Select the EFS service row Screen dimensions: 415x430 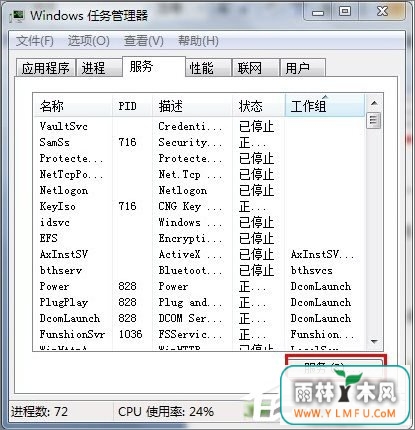(199, 238)
